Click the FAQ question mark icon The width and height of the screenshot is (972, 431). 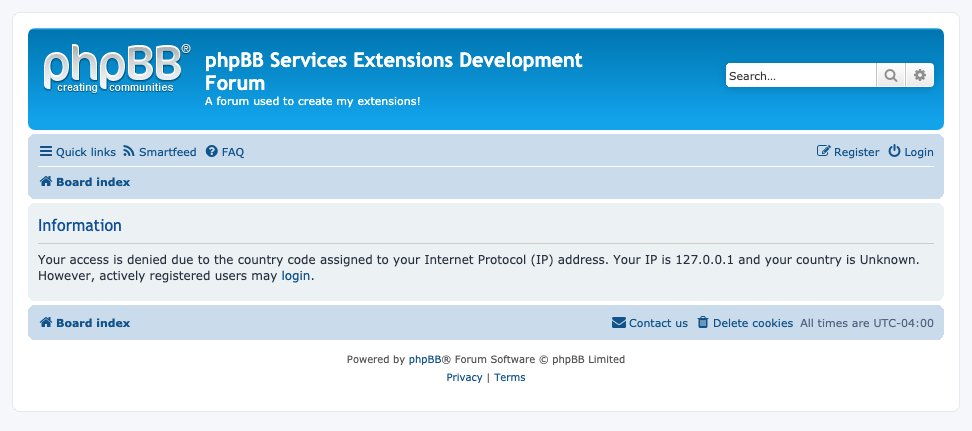212,151
